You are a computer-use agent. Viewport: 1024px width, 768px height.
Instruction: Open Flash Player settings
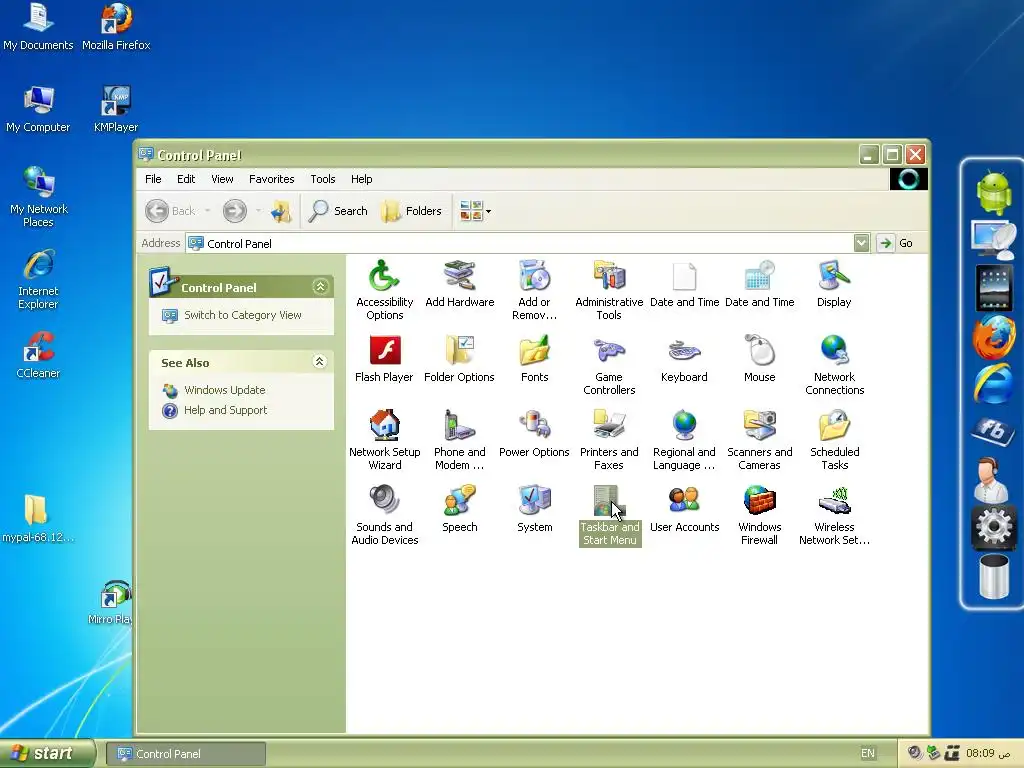(x=384, y=359)
